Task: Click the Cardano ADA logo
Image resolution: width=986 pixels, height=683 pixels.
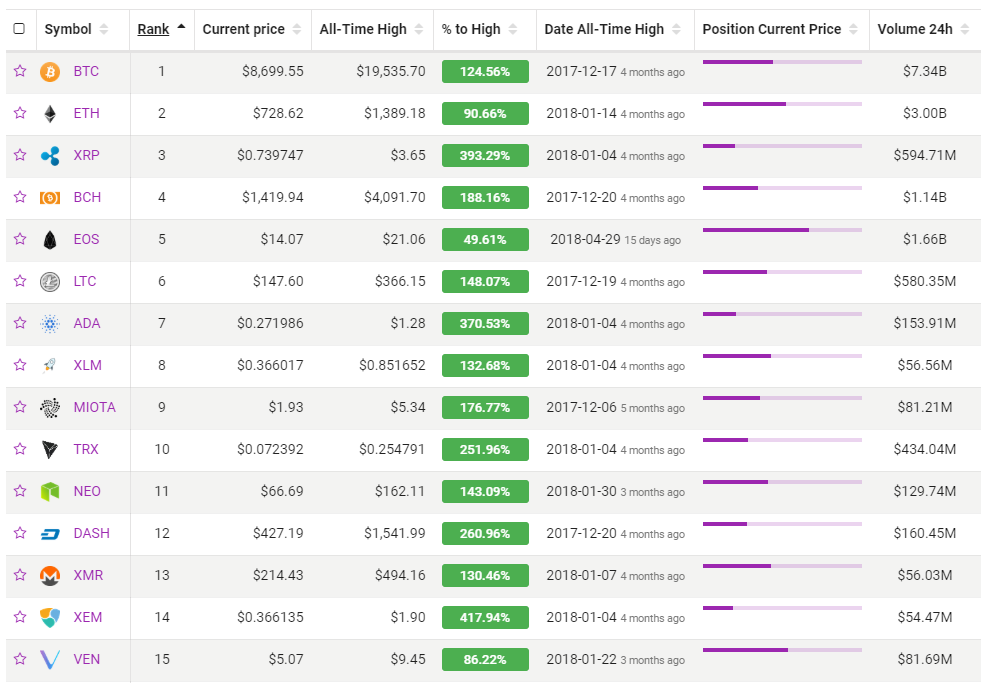Action: [50, 324]
